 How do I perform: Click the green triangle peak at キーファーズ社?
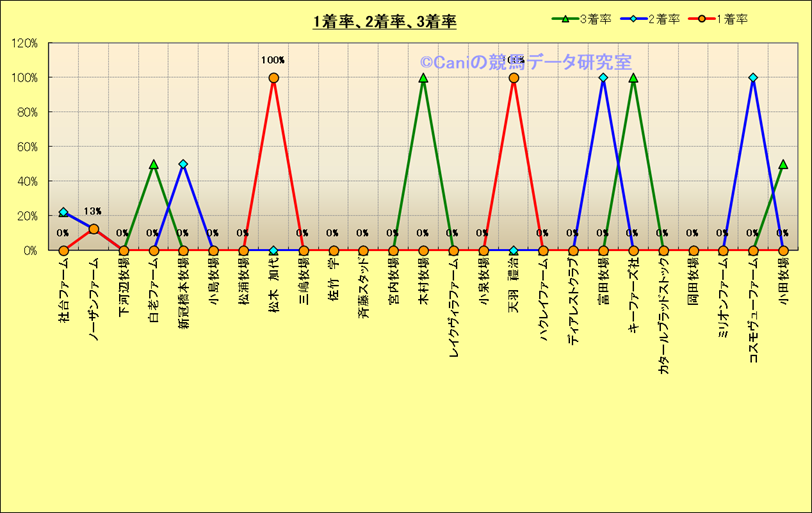coord(633,78)
